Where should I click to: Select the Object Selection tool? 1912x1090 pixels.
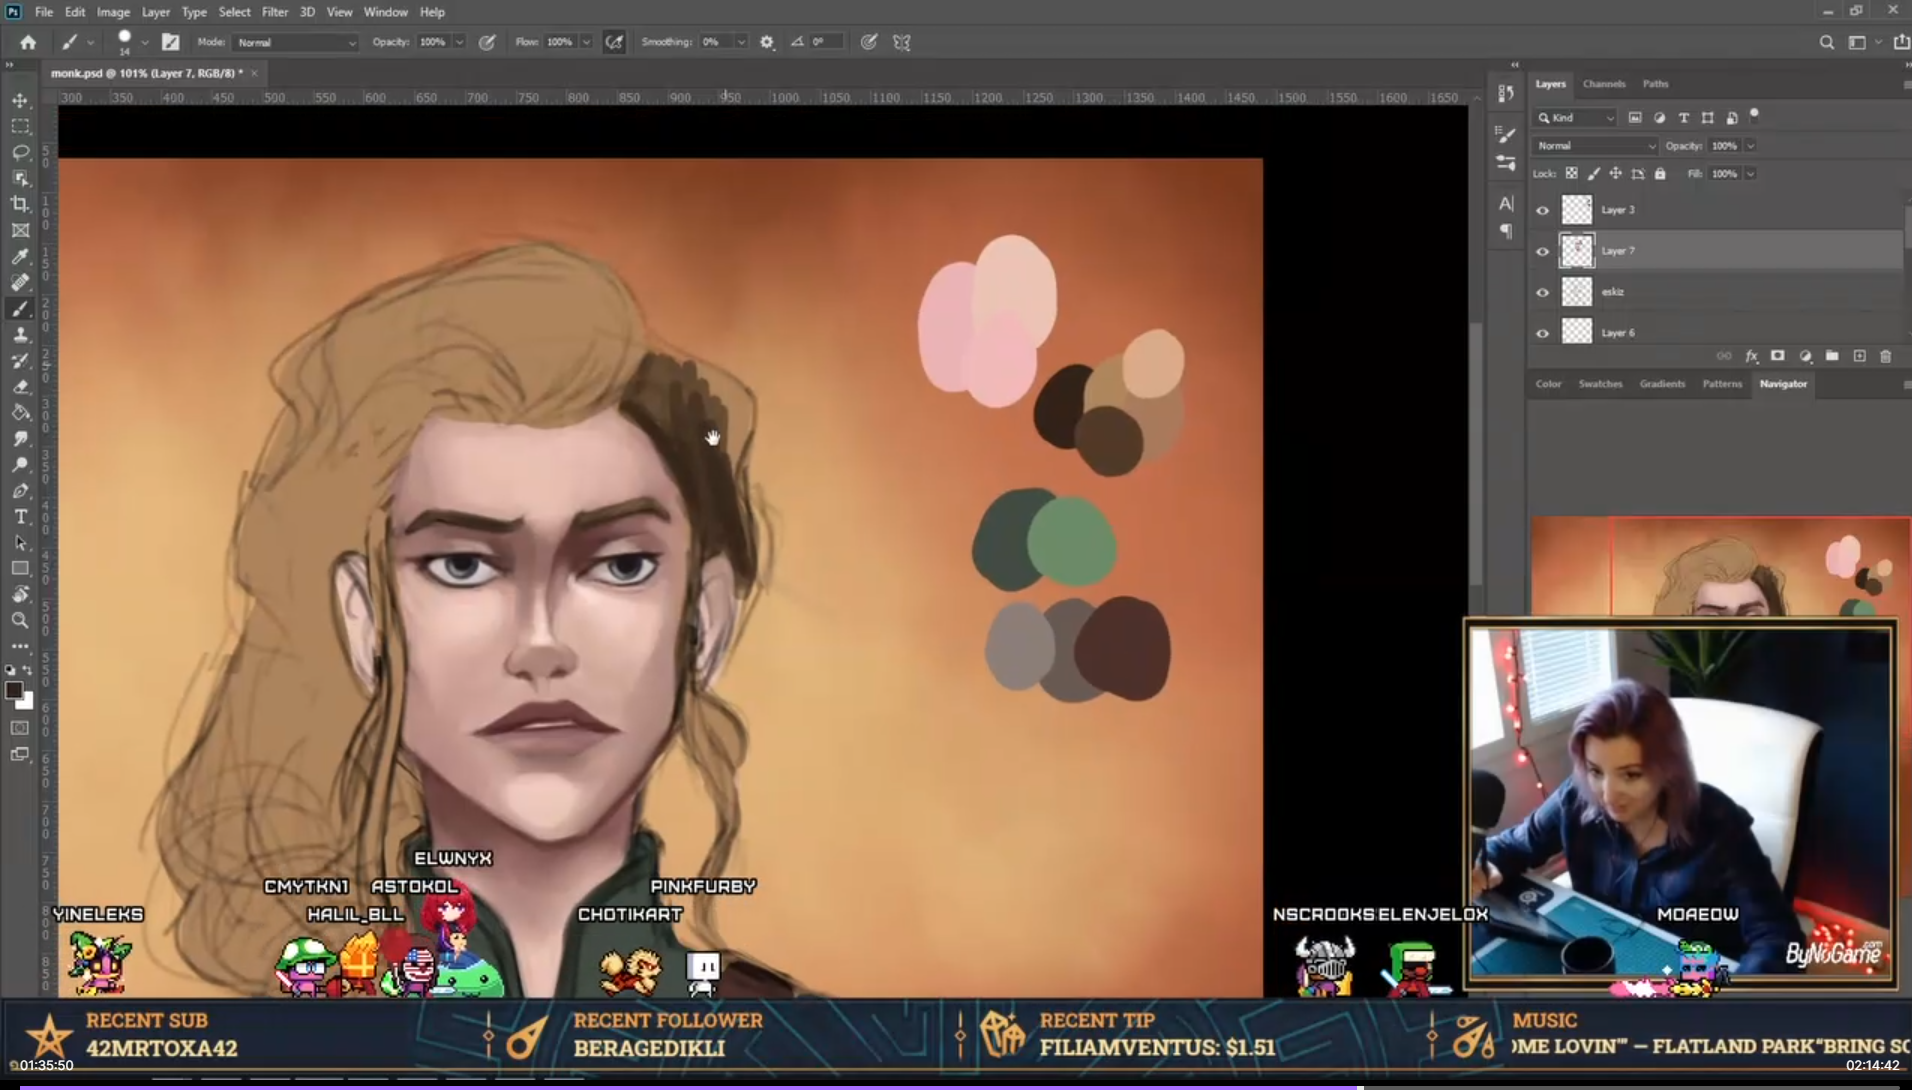[20, 179]
